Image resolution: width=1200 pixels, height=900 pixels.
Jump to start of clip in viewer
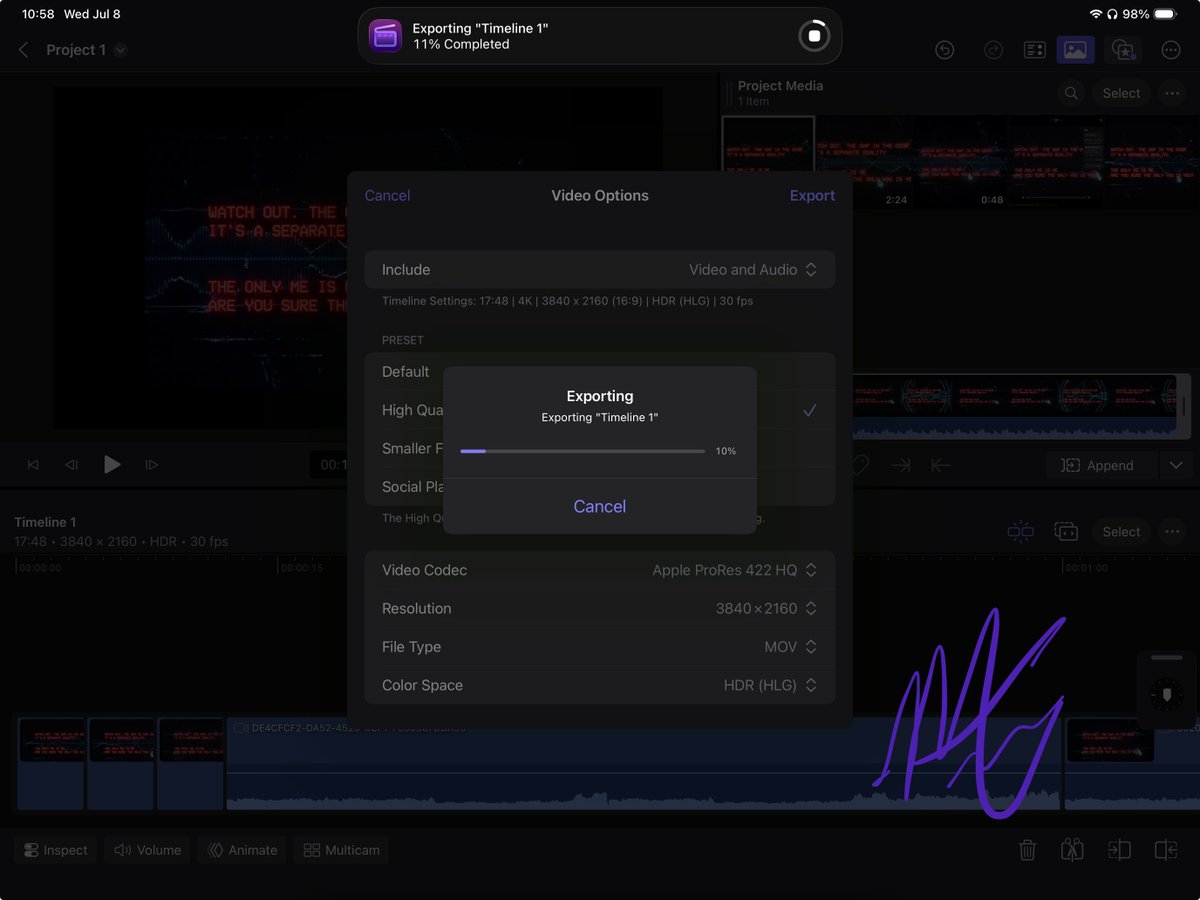33,465
